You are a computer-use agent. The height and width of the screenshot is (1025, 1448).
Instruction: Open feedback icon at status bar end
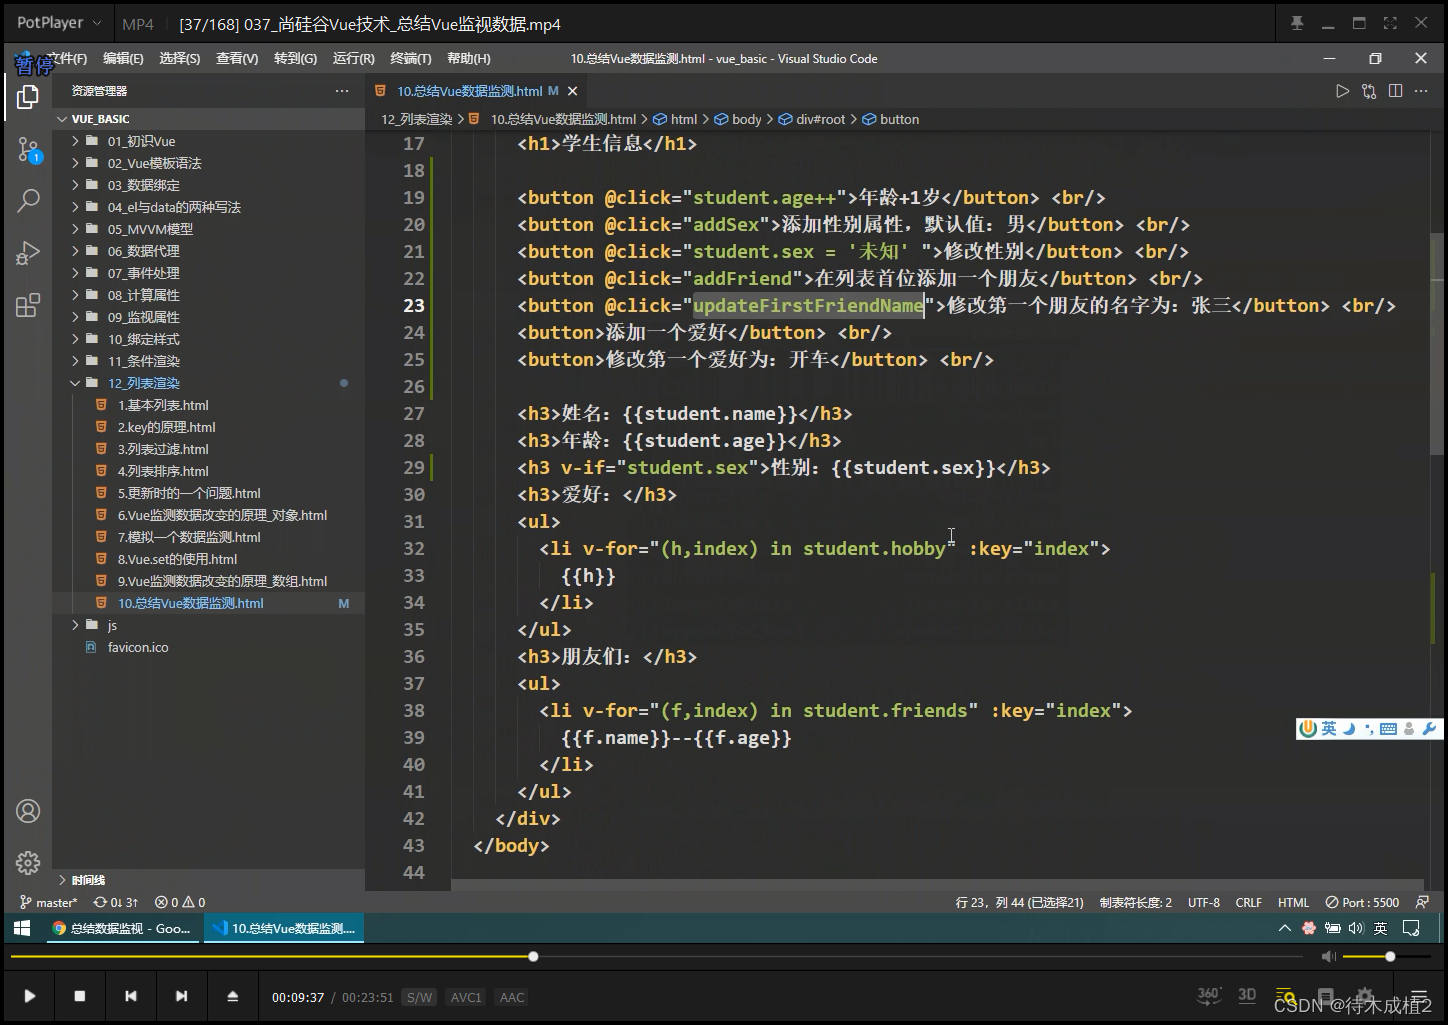1423,902
